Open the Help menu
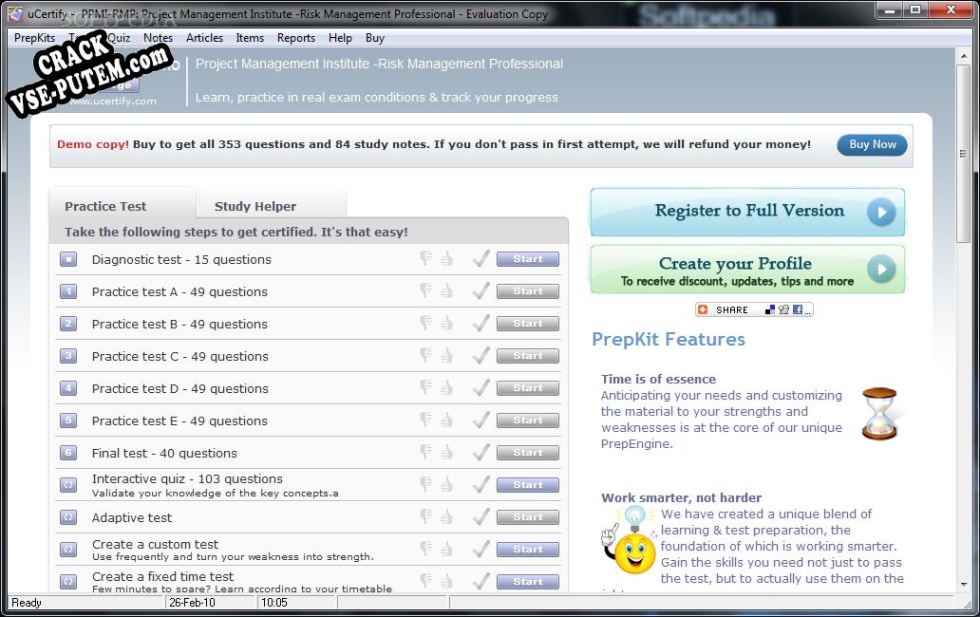This screenshot has height=617, width=980. (x=340, y=38)
